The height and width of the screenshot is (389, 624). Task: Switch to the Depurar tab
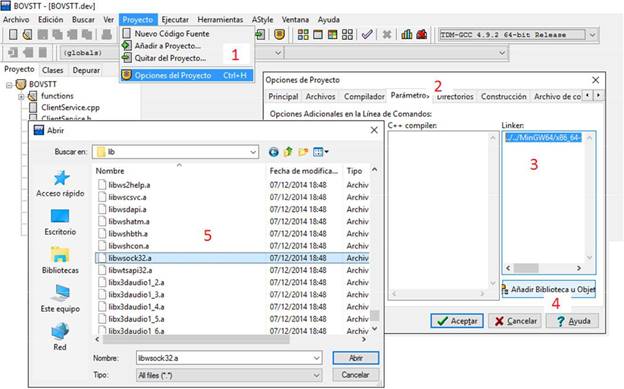[86, 70]
